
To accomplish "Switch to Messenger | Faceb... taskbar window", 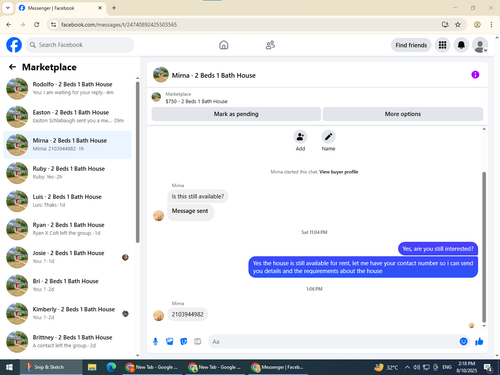I will pyautogui.click(x=278, y=367).
